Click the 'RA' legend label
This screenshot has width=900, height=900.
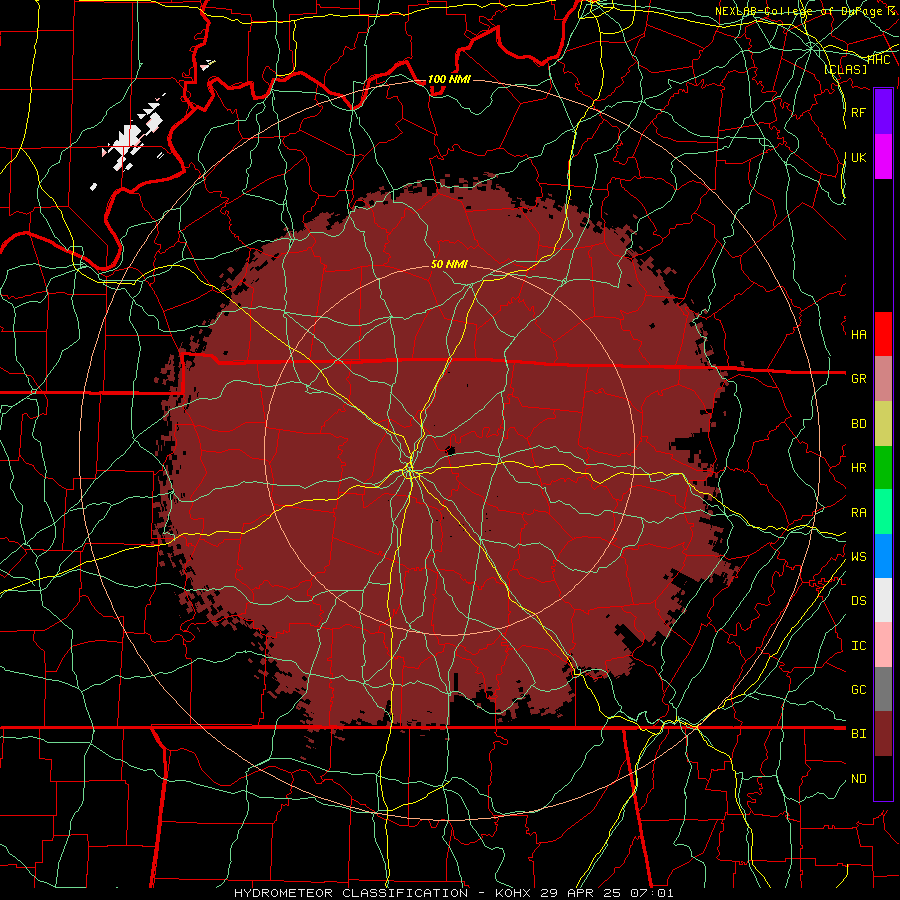(859, 513)
